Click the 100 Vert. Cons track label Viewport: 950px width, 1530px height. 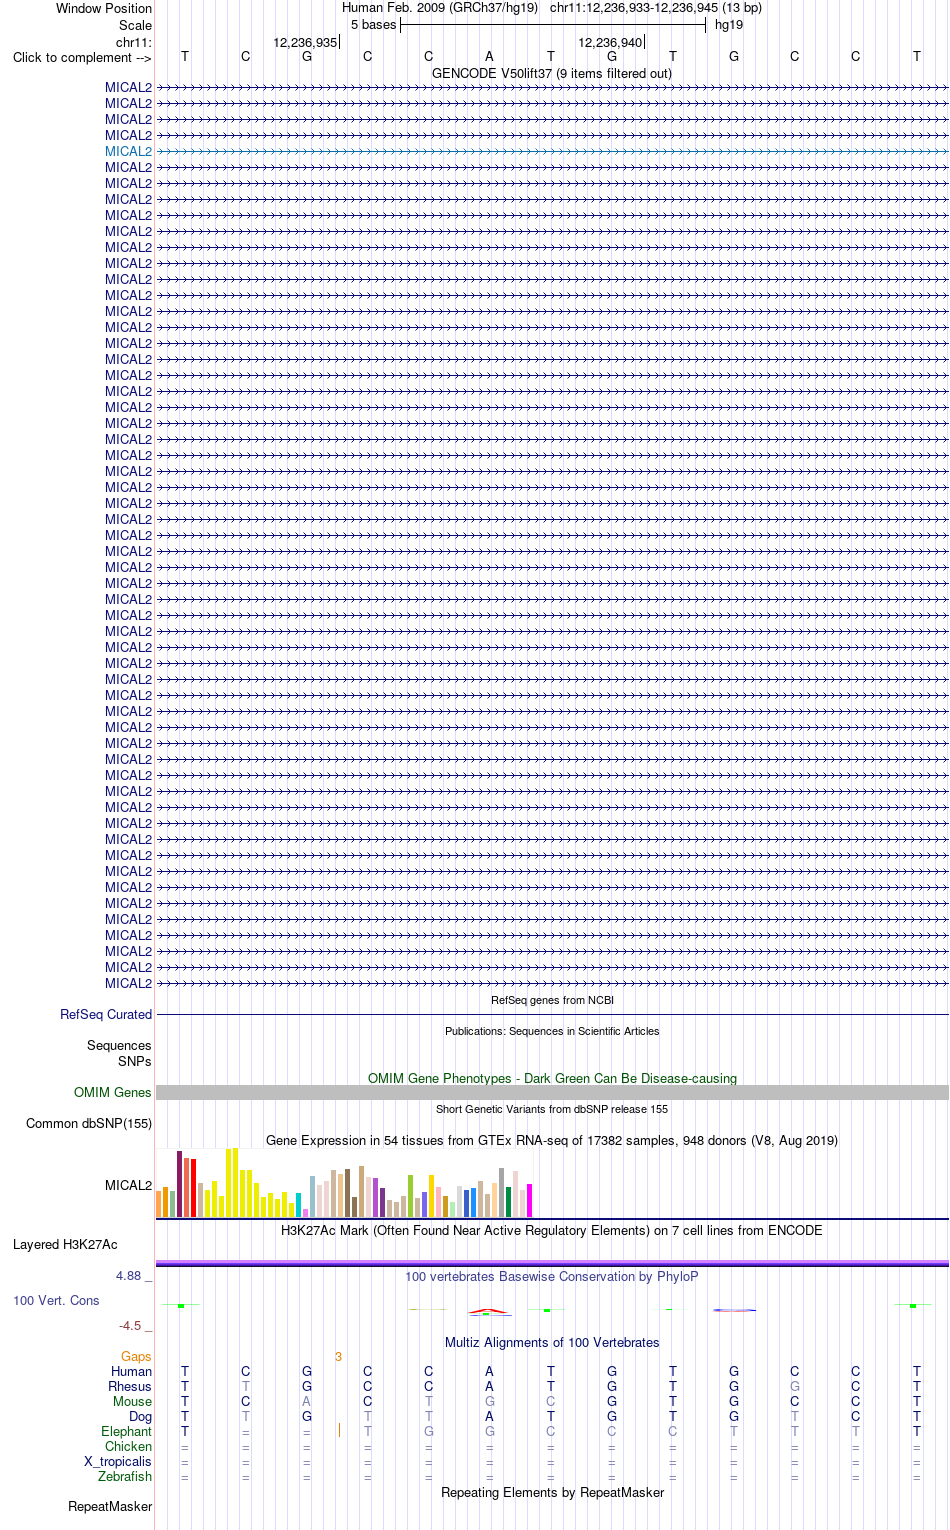click(56, 1300)
